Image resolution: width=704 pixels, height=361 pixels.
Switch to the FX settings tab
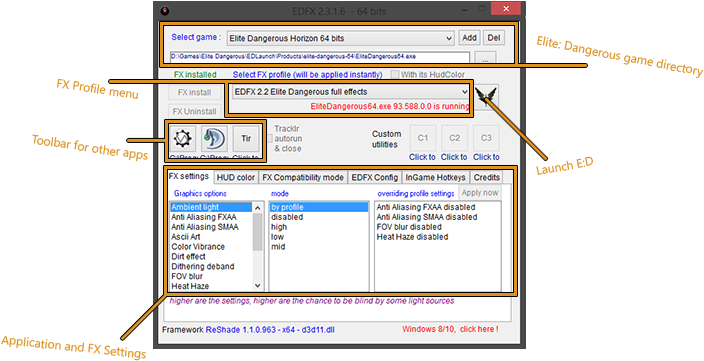(x=189, y=176)
